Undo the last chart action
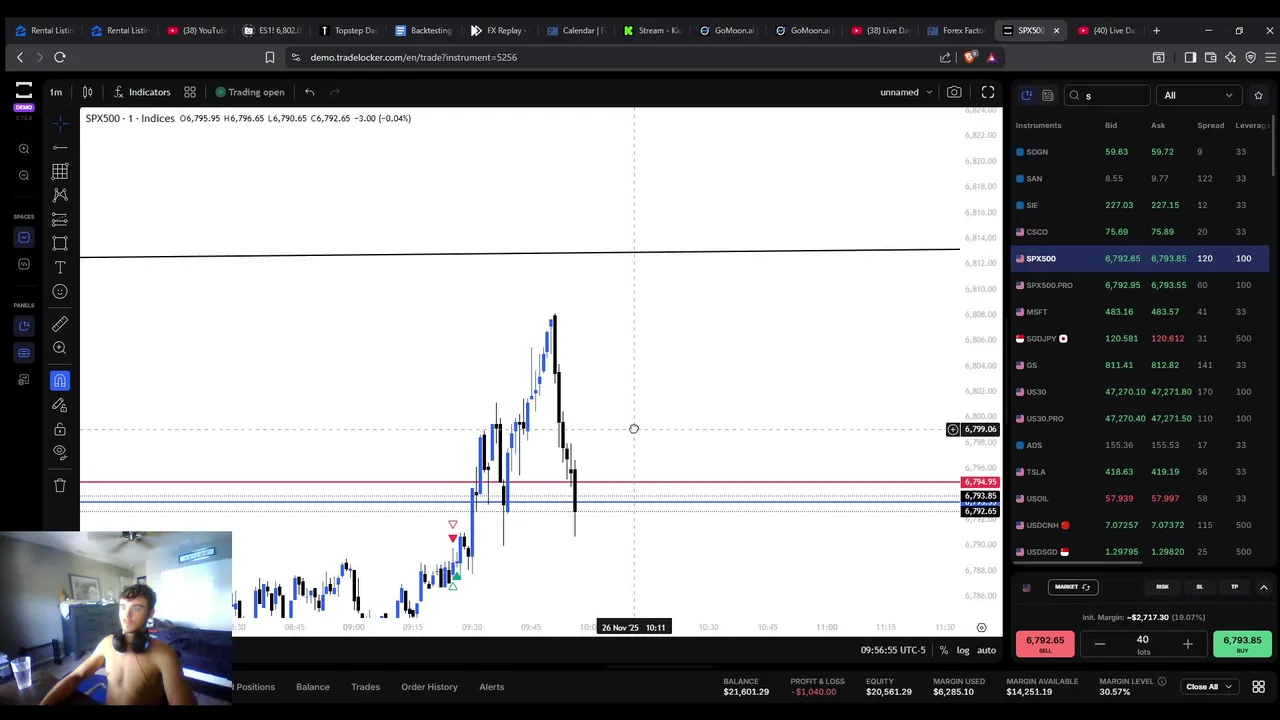Viewport: 1280px width, 720px height. point(310,92)
